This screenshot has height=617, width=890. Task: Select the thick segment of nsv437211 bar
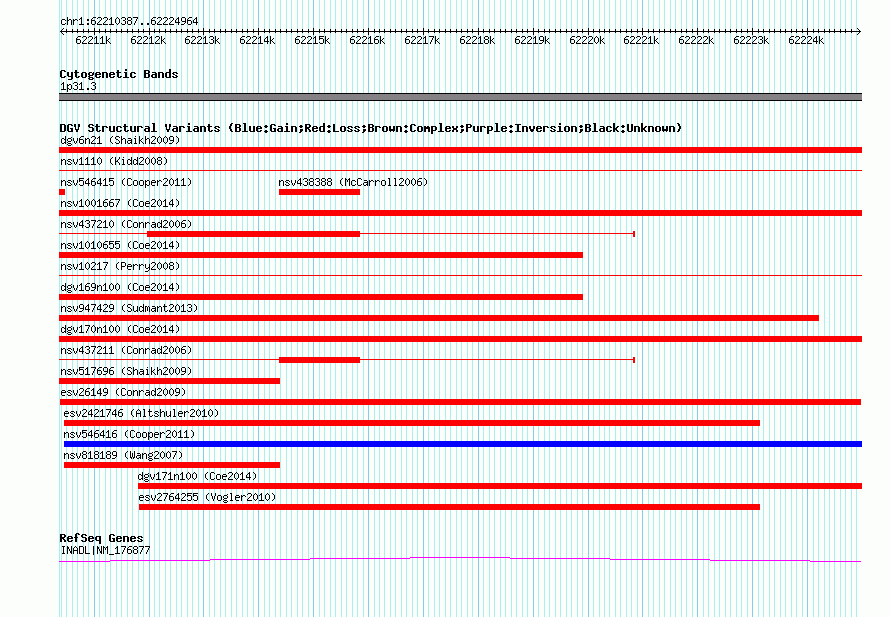320,360
